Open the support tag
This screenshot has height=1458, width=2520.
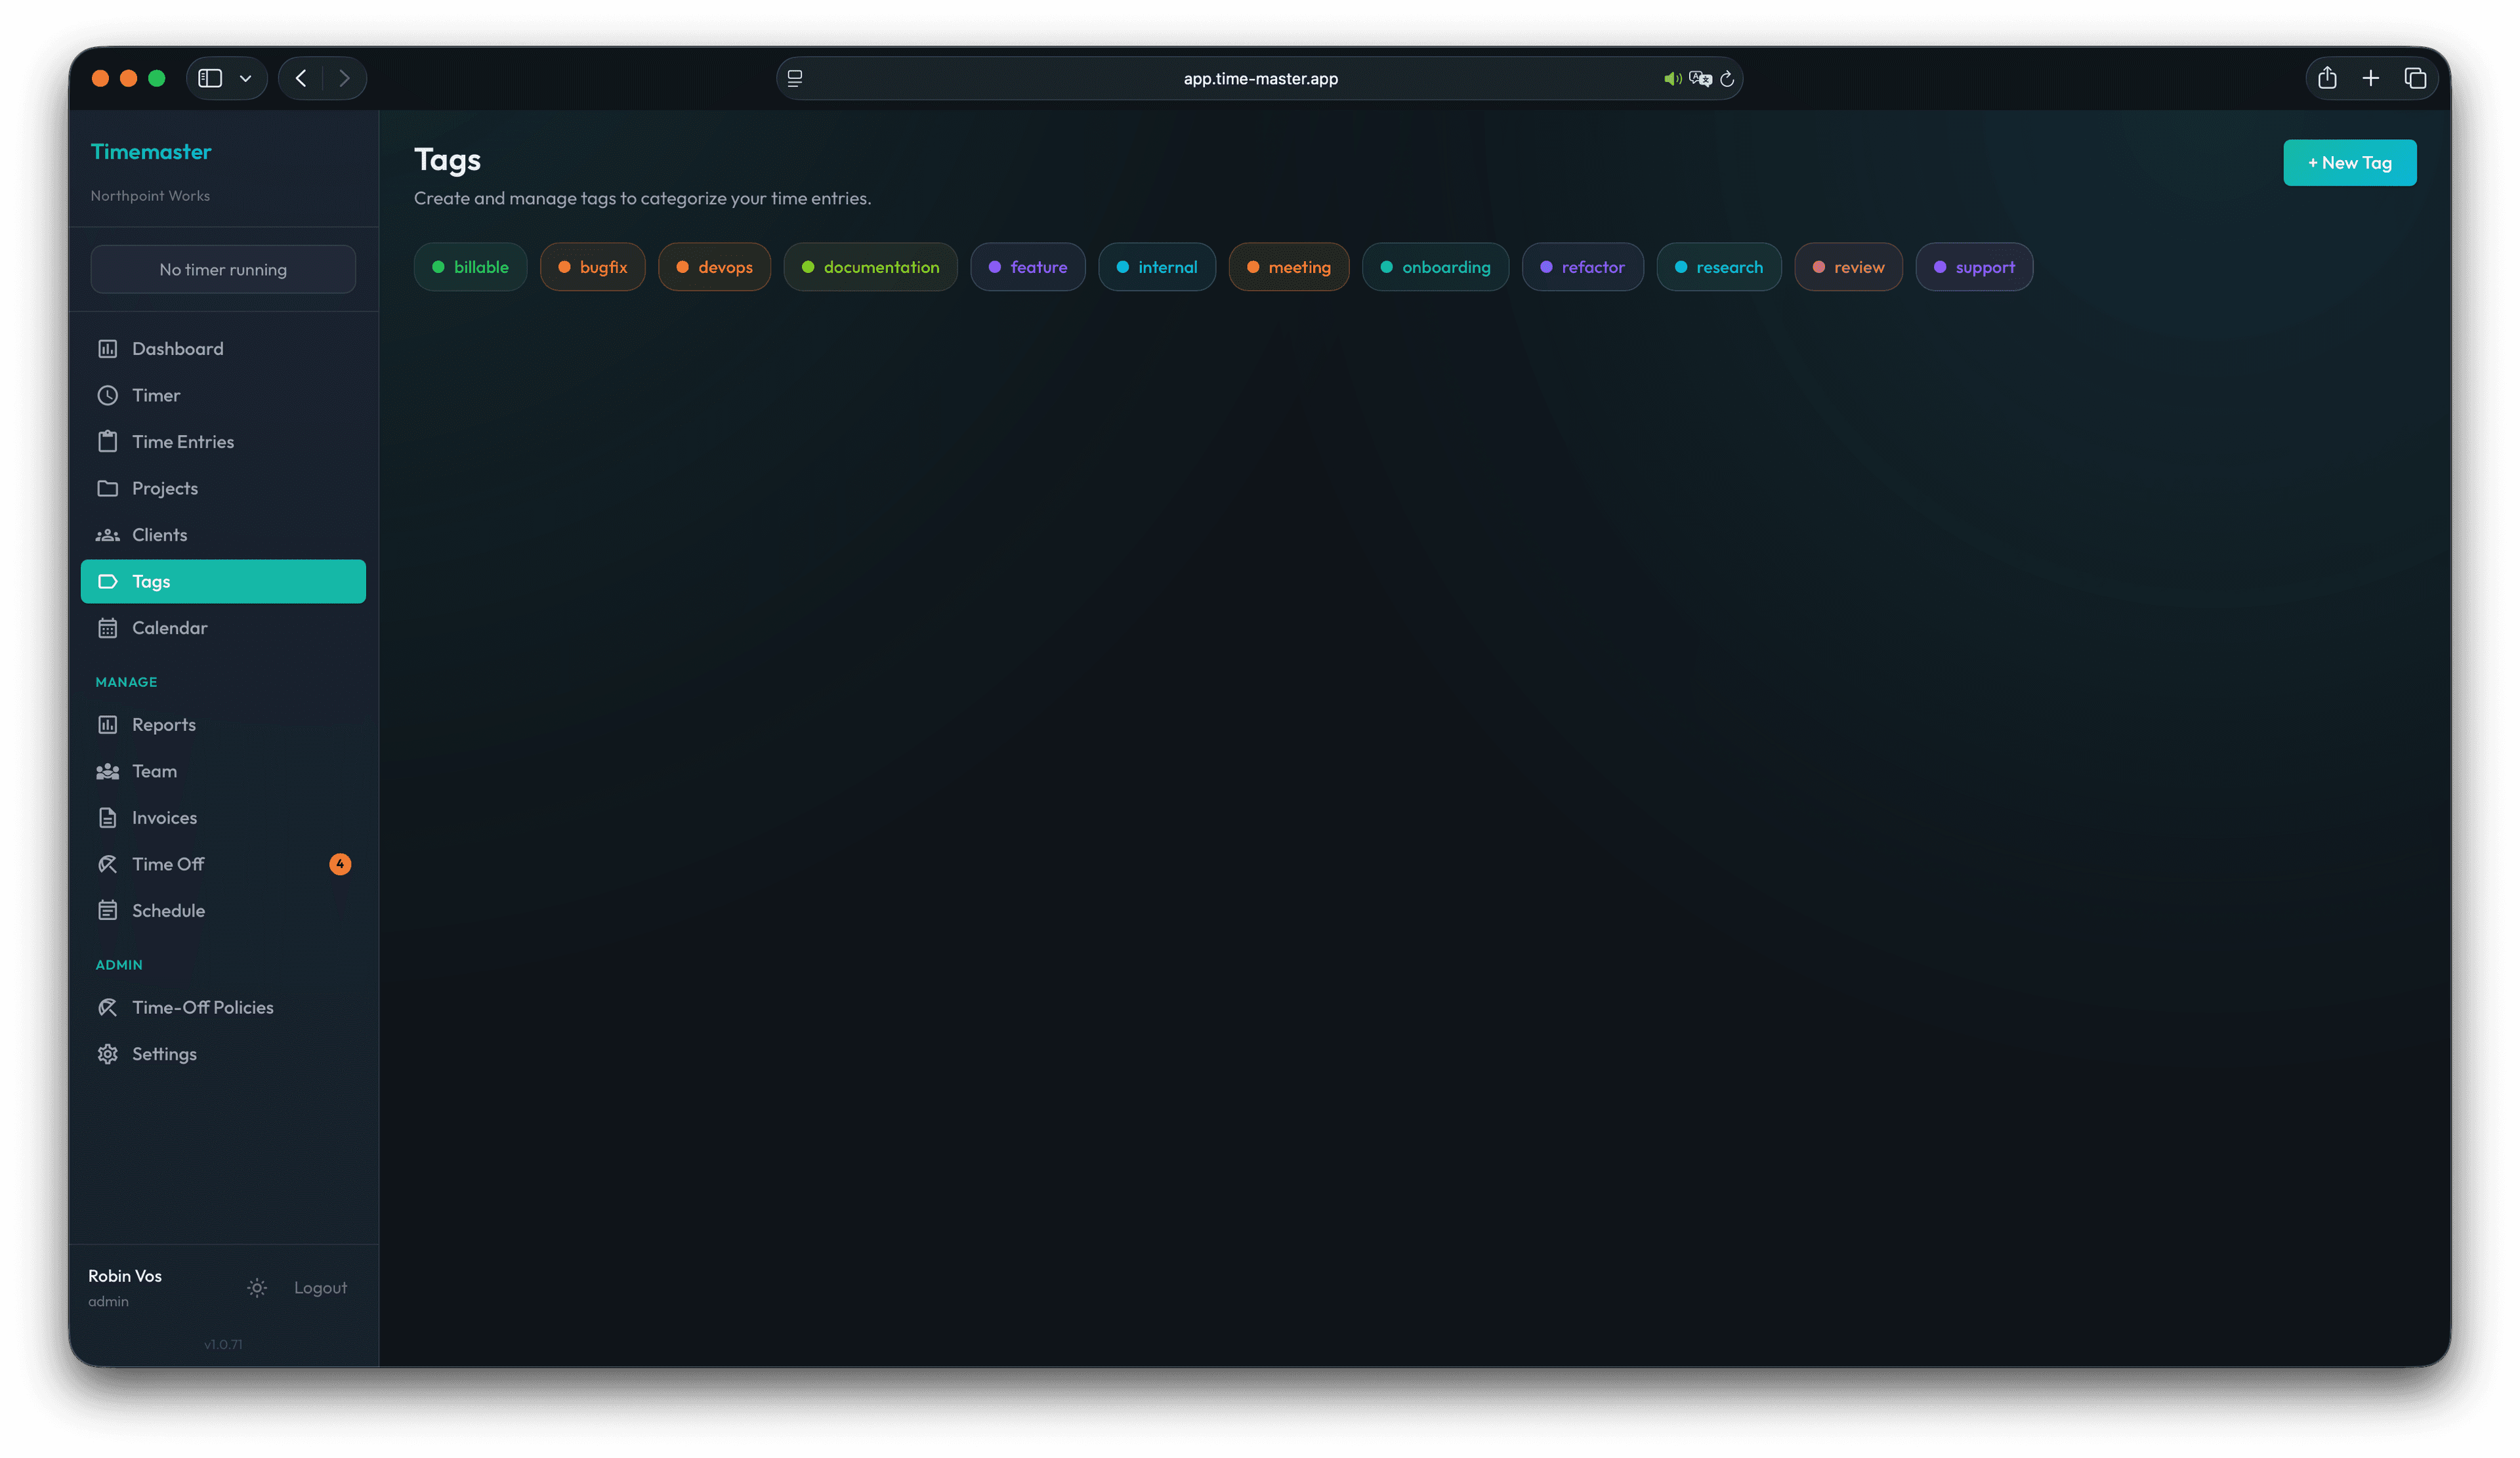1974,267
